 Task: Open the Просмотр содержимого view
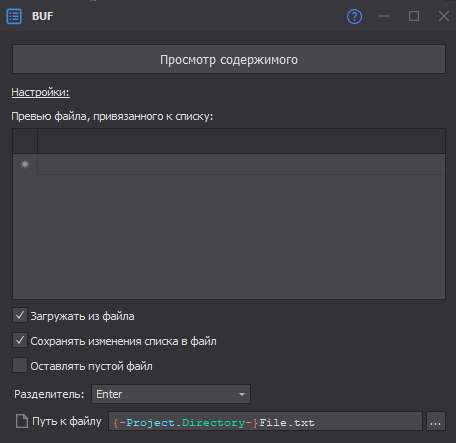point(229,59)
